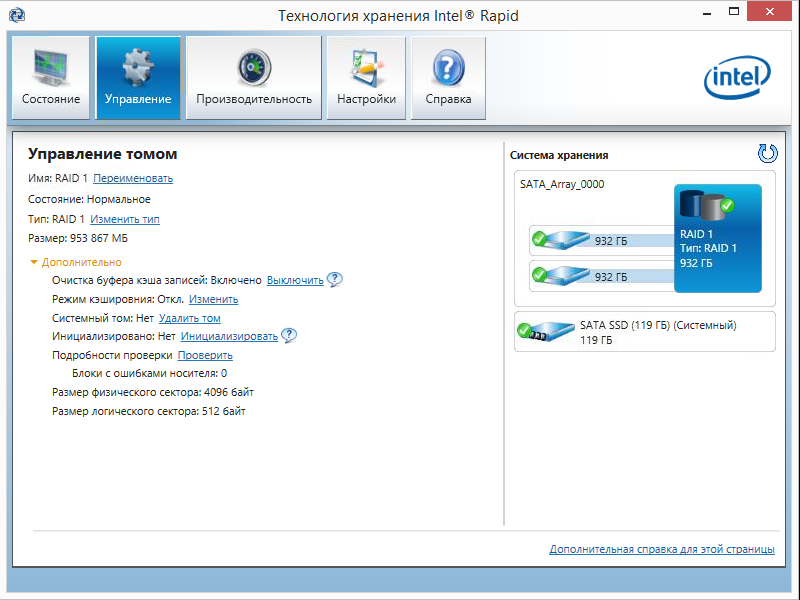Click Проверить link

[205, 356]
